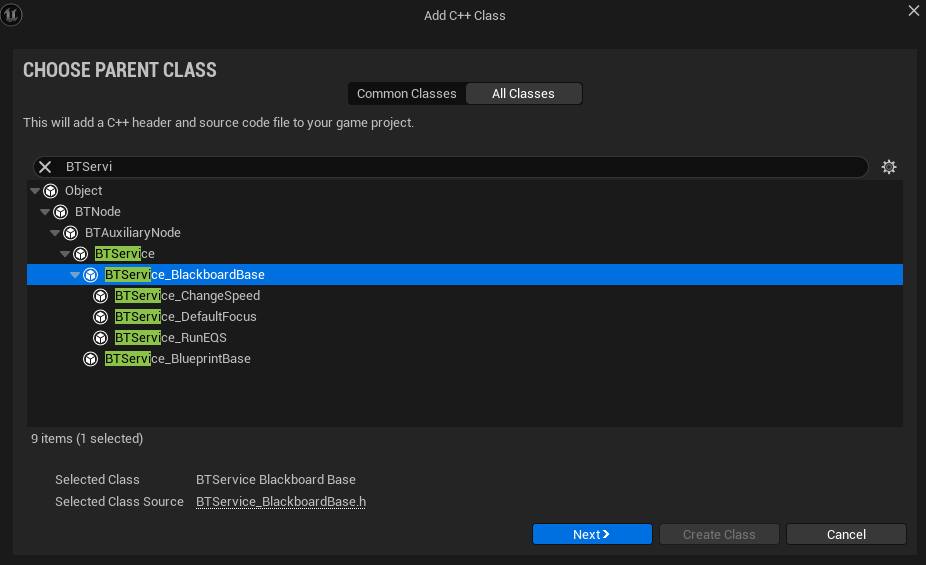Click the Next button

click(x=592, y=534)
